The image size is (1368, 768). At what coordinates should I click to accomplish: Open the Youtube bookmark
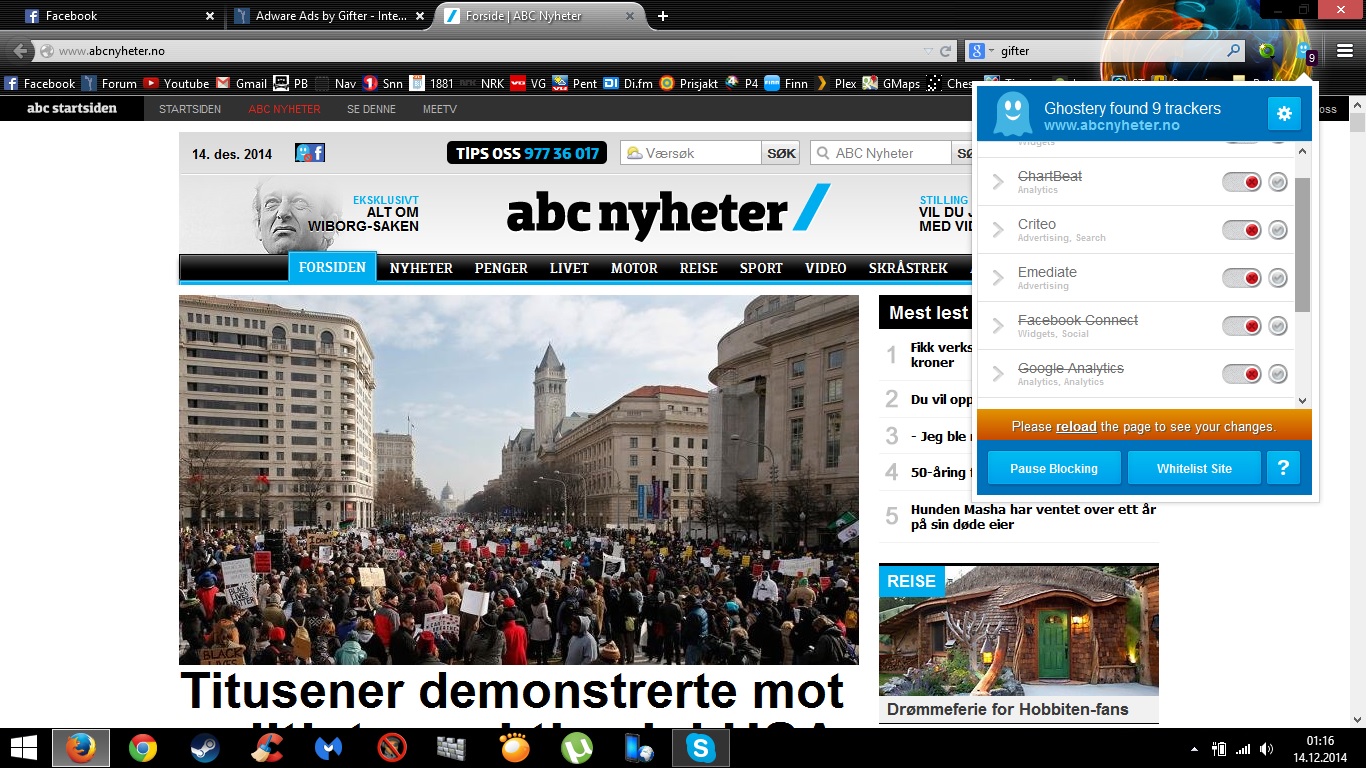[176, 83]
